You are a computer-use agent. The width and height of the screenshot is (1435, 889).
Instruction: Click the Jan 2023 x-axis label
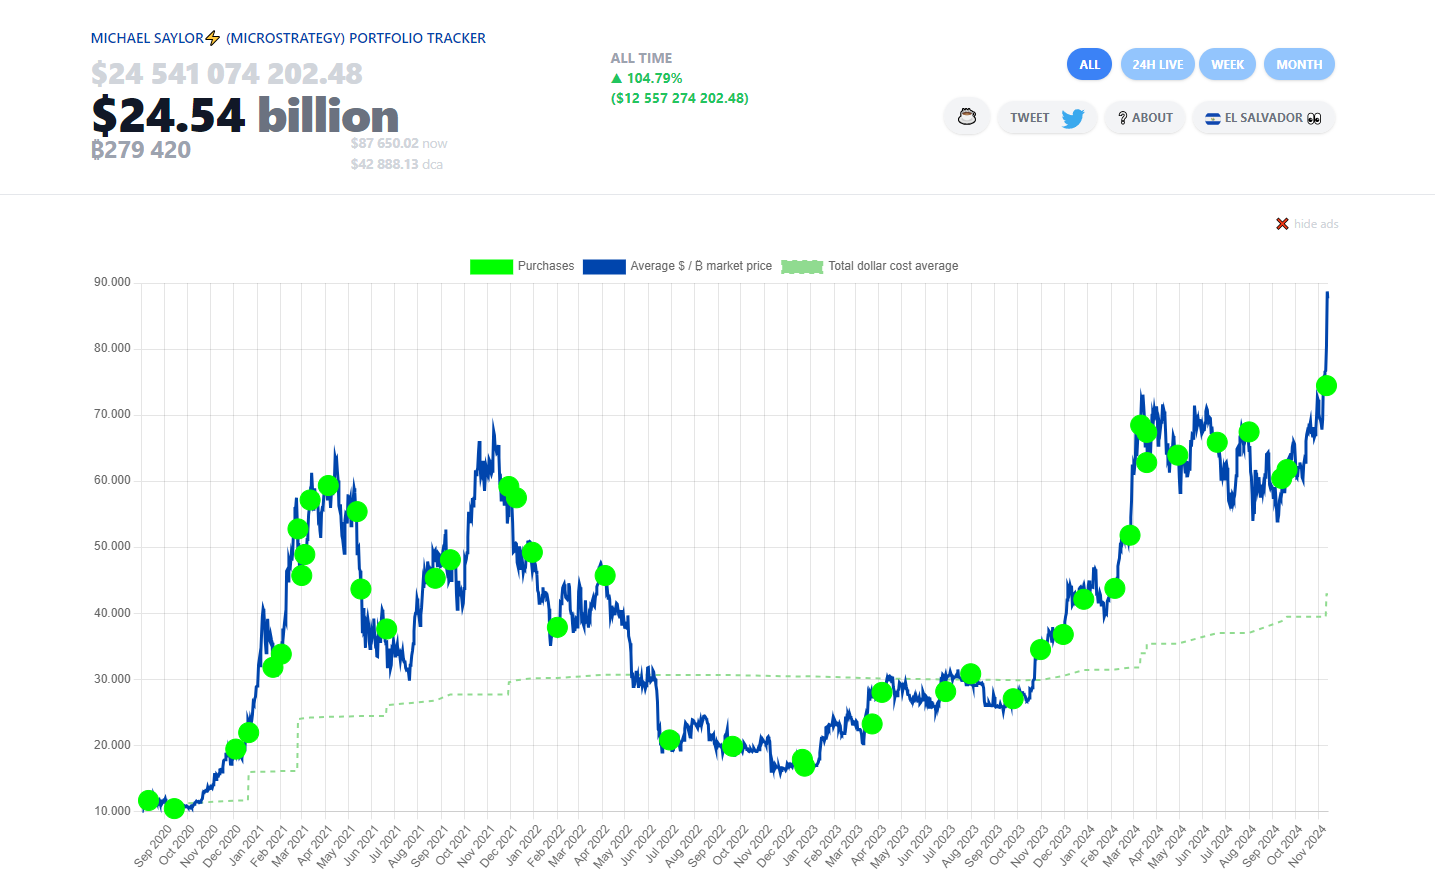798,846
